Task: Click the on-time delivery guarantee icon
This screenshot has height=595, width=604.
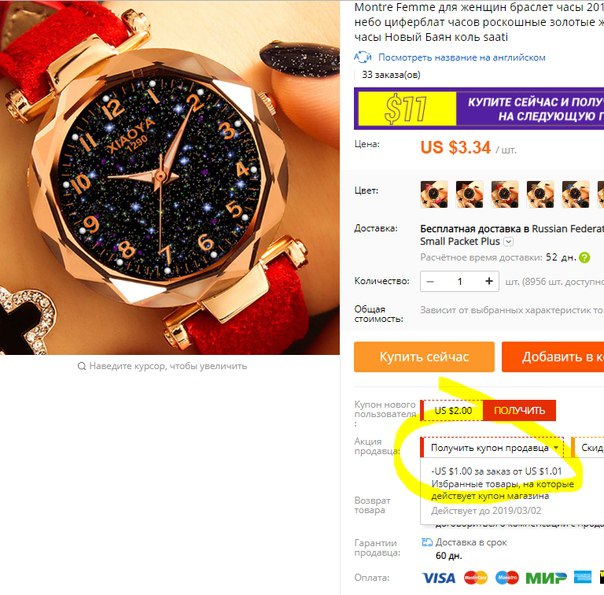Action: pyautogui.click(x=427, y=542)
